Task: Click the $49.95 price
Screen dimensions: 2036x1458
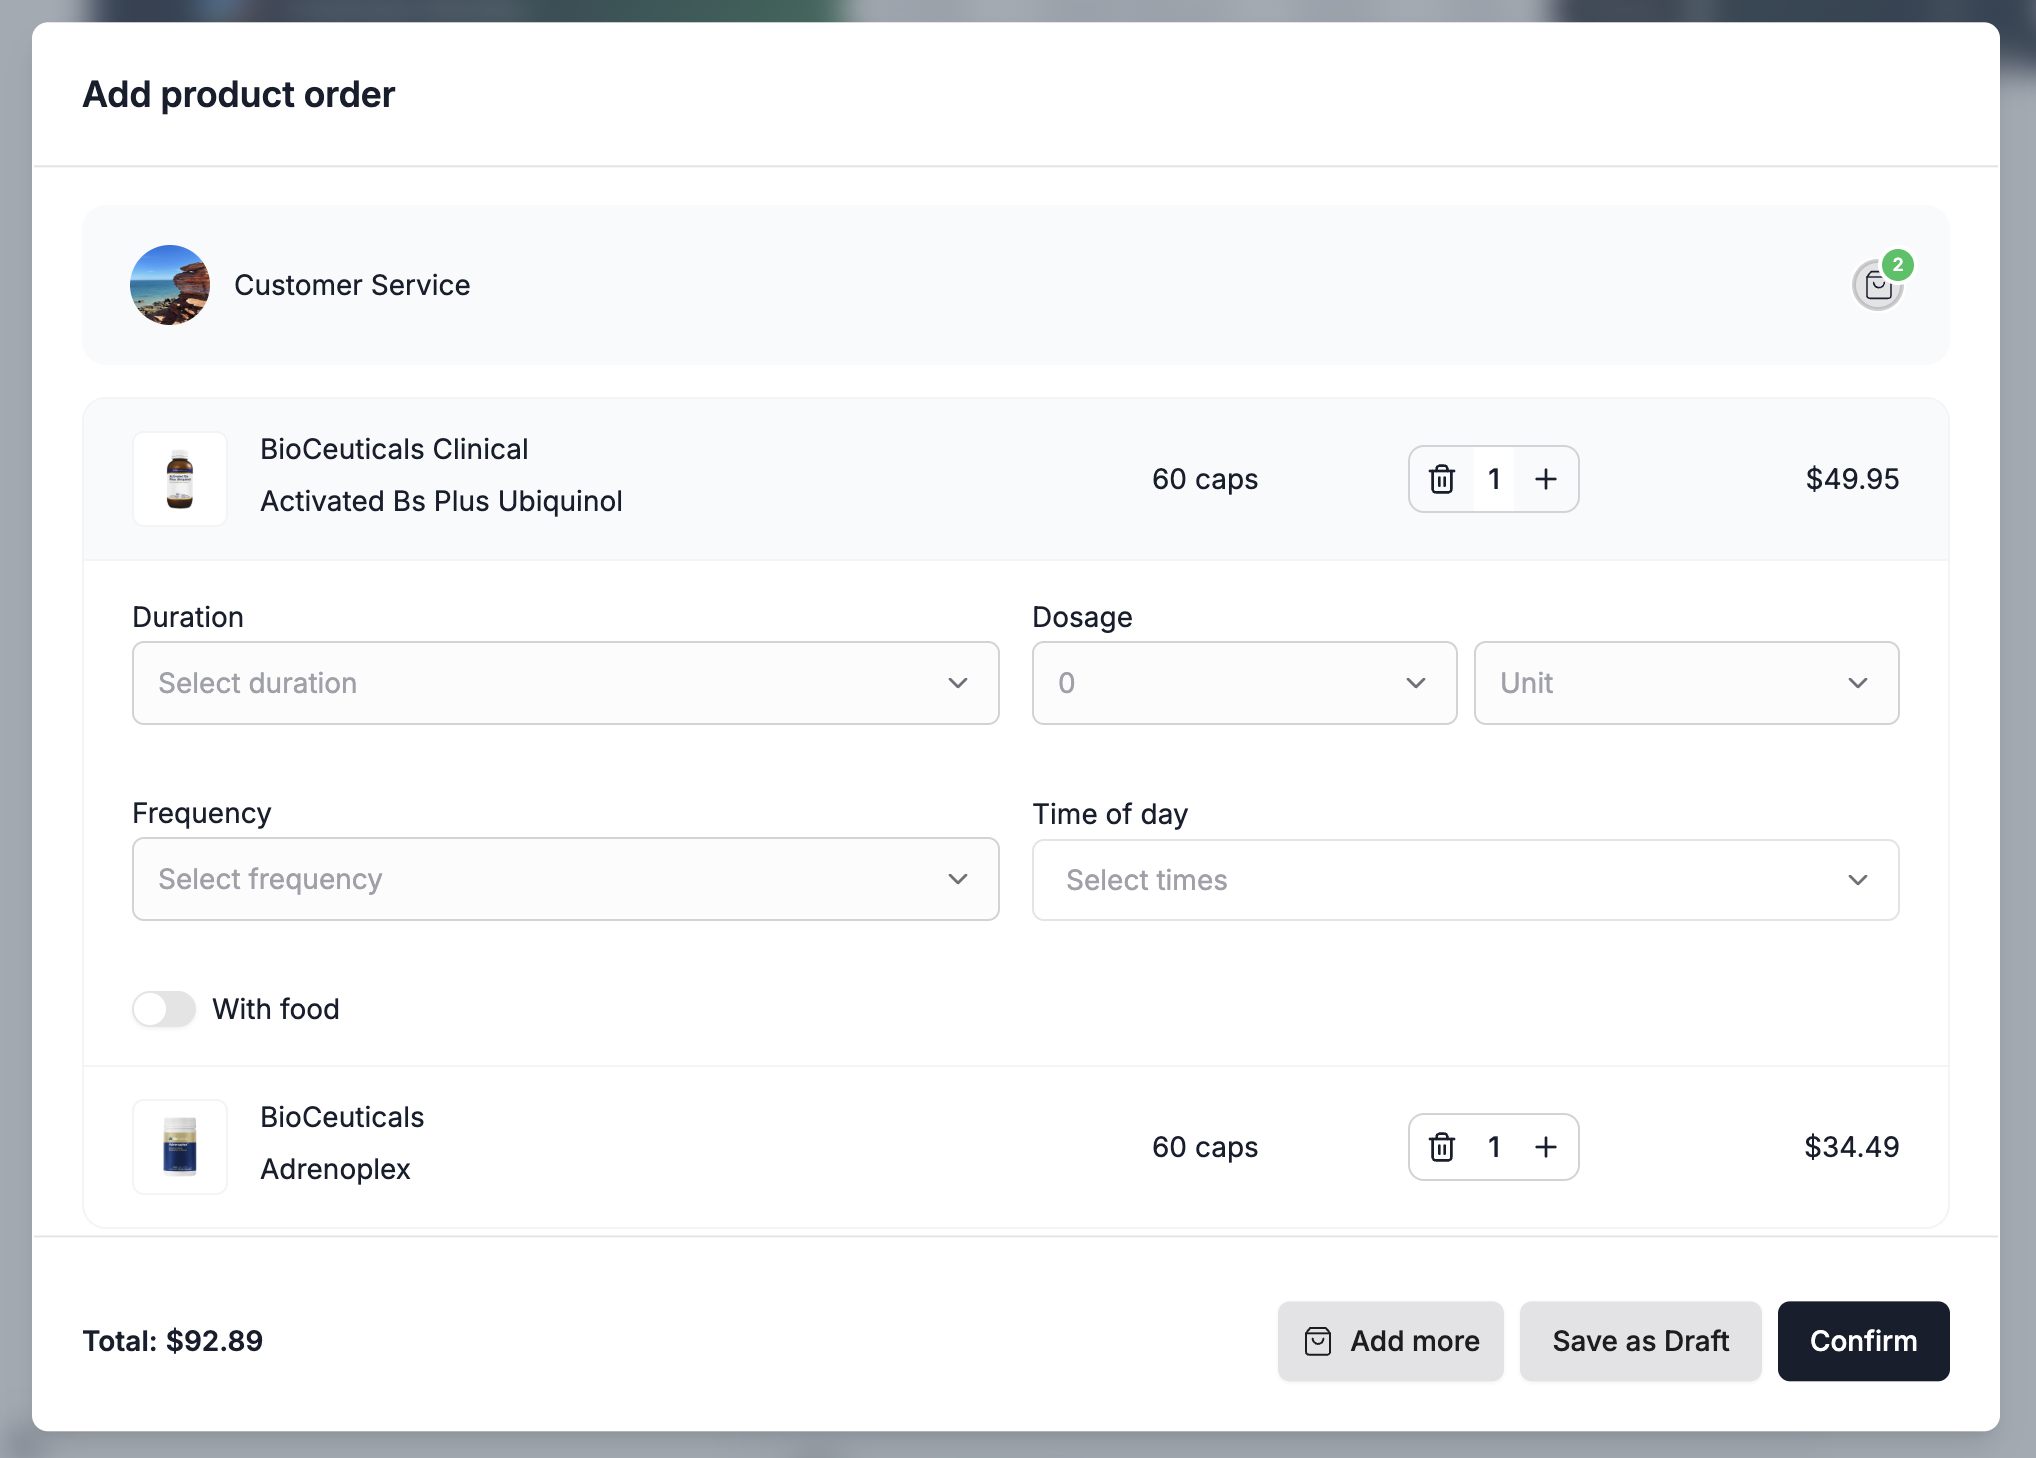Action: tap(1852, 479)
